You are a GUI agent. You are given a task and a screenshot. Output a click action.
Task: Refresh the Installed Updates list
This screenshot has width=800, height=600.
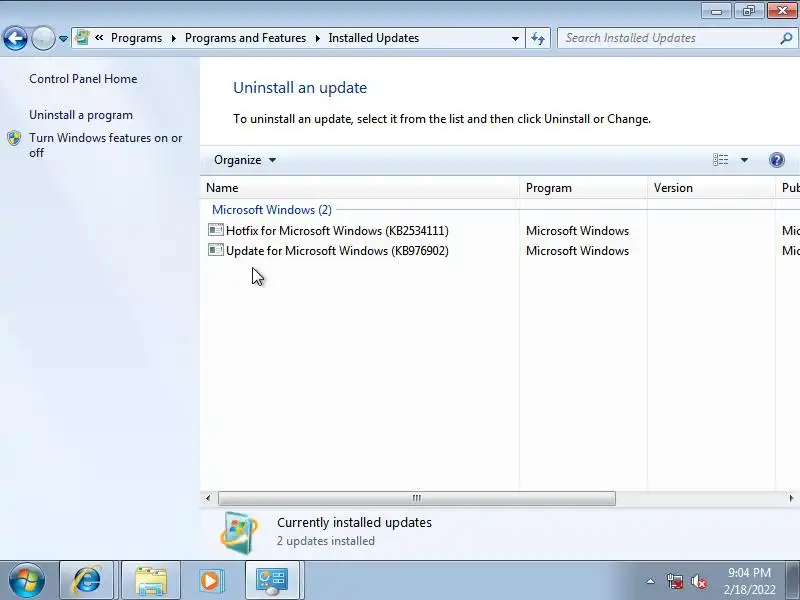538,38
